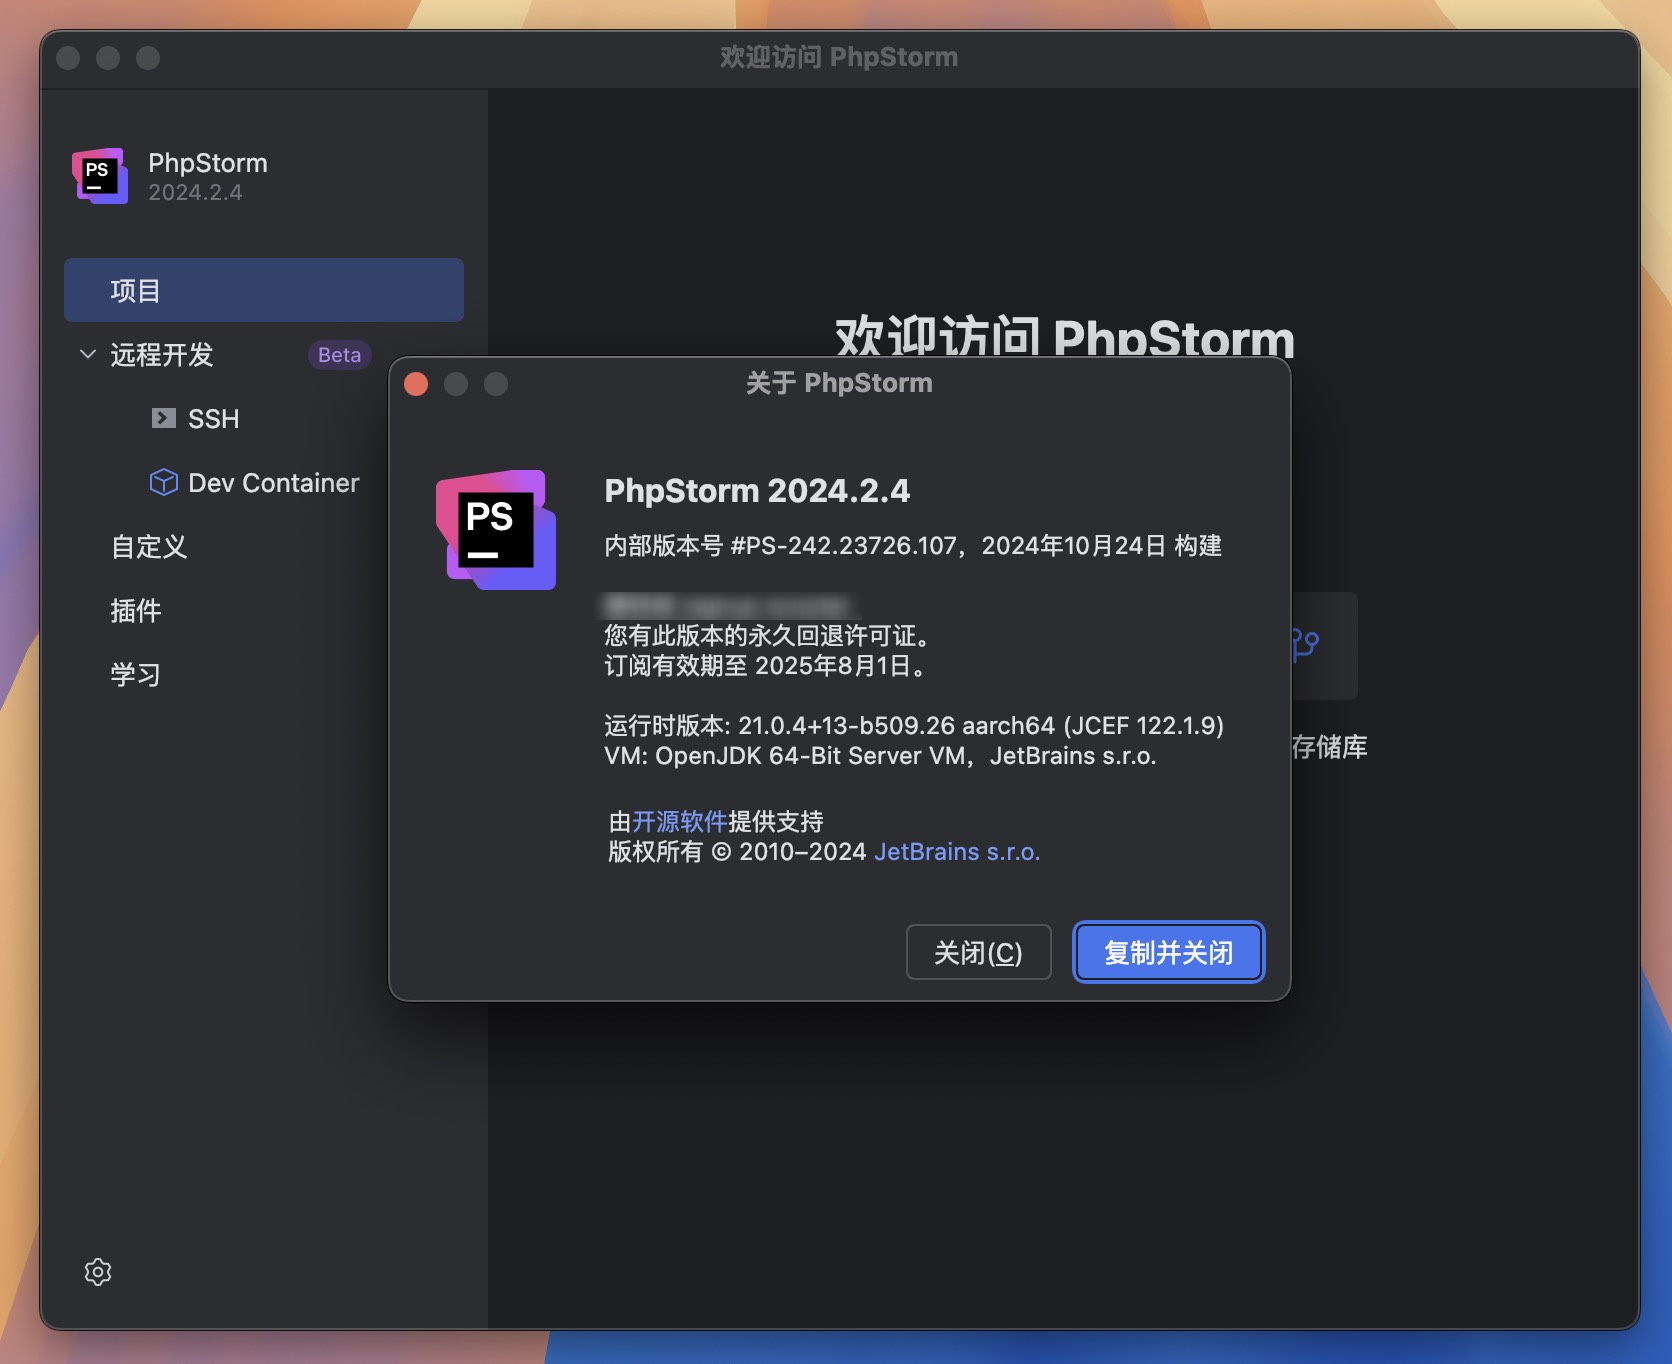Click the PhpStorm logo in the sidebar header
Screen dimensions: 1672x1364
(100, 176)
